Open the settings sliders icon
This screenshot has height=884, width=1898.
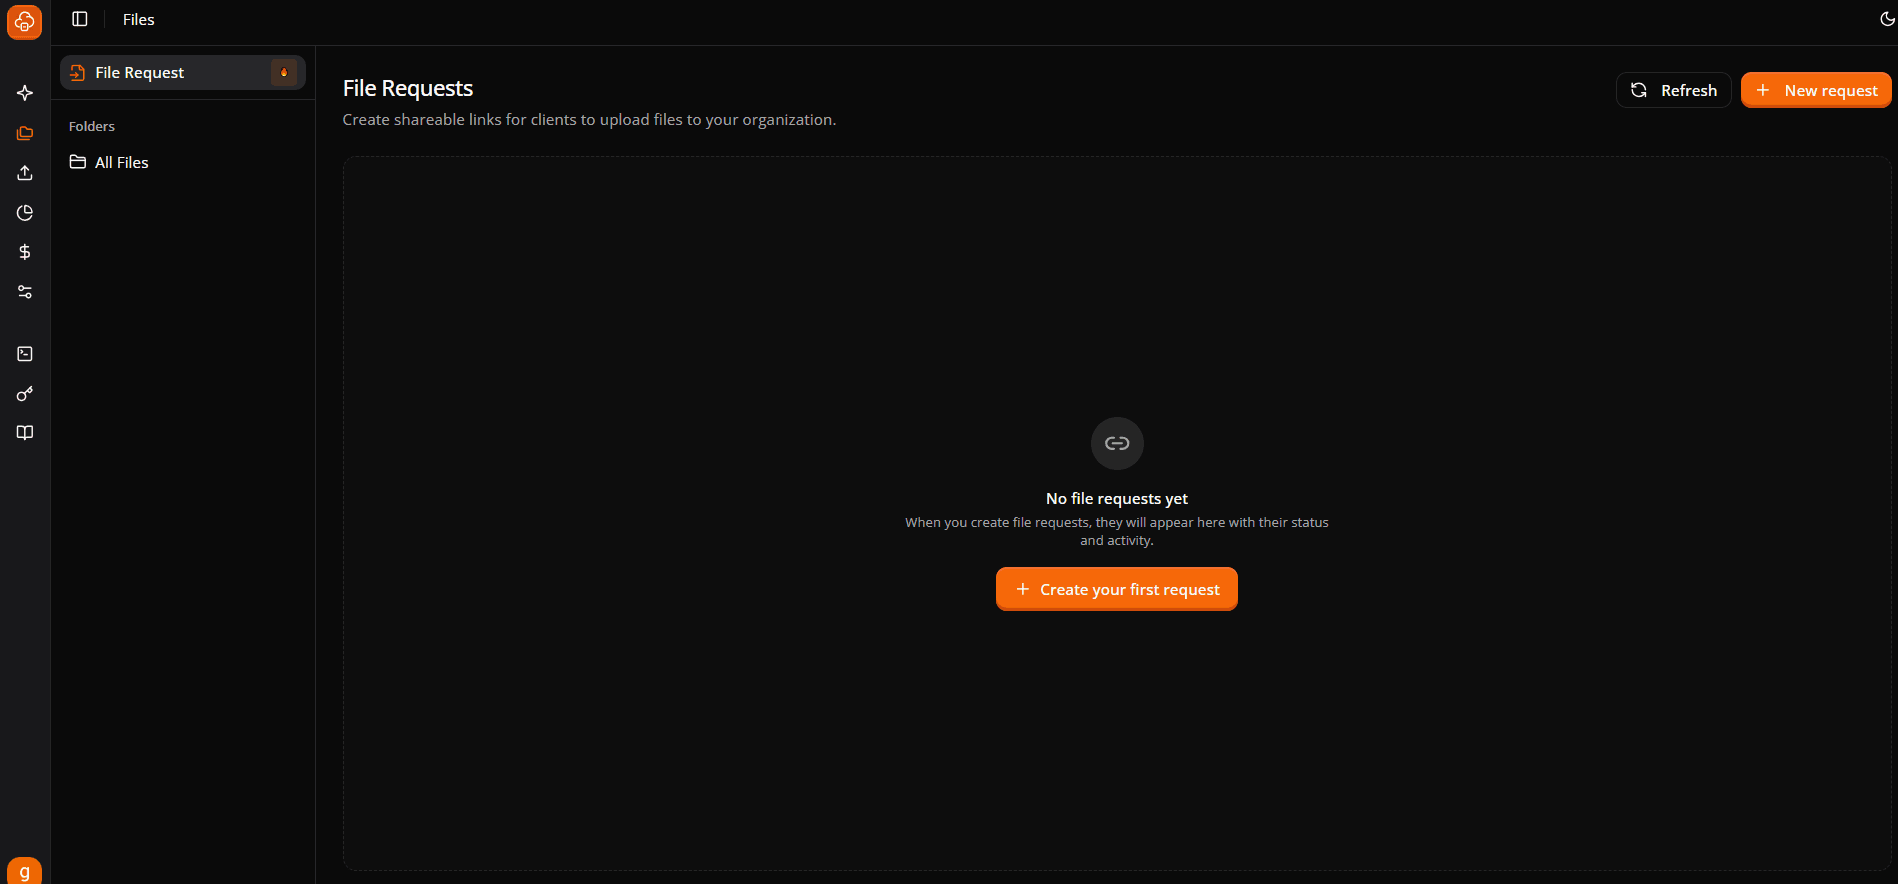tap(25, 292)
